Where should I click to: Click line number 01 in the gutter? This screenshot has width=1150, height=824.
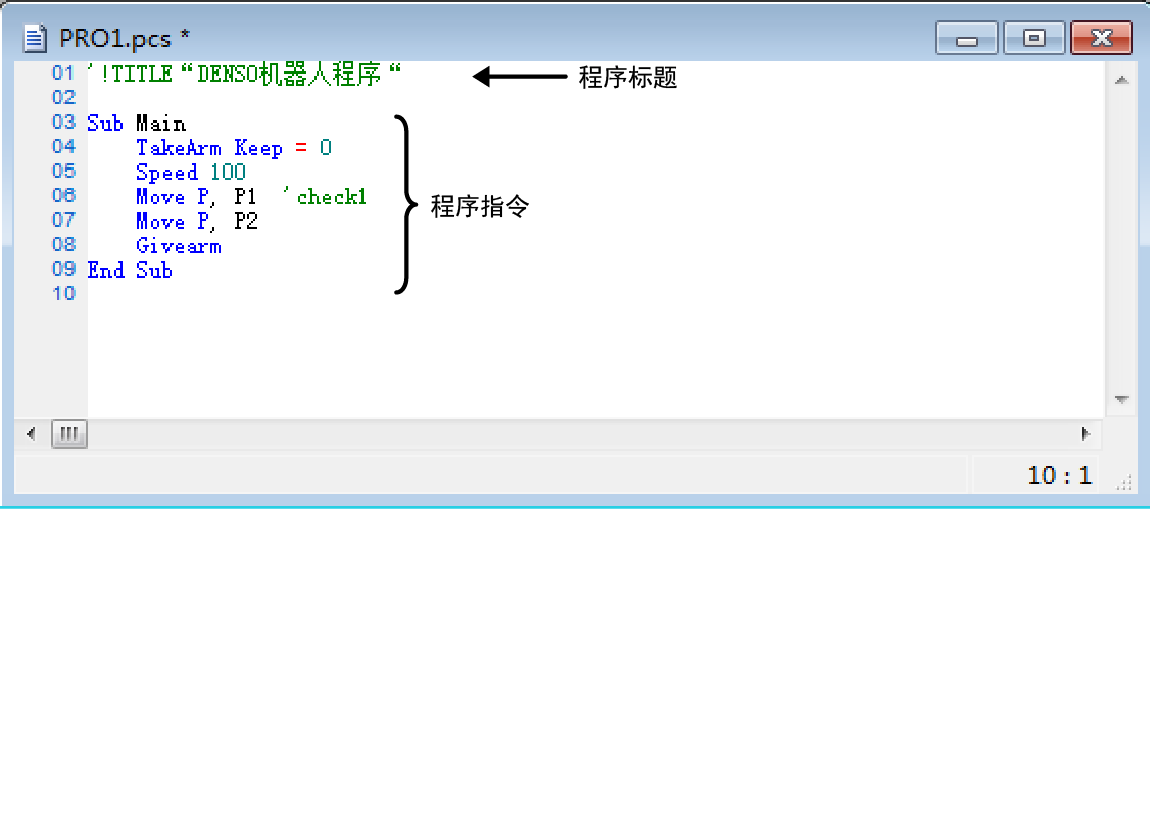click(63, 74)
